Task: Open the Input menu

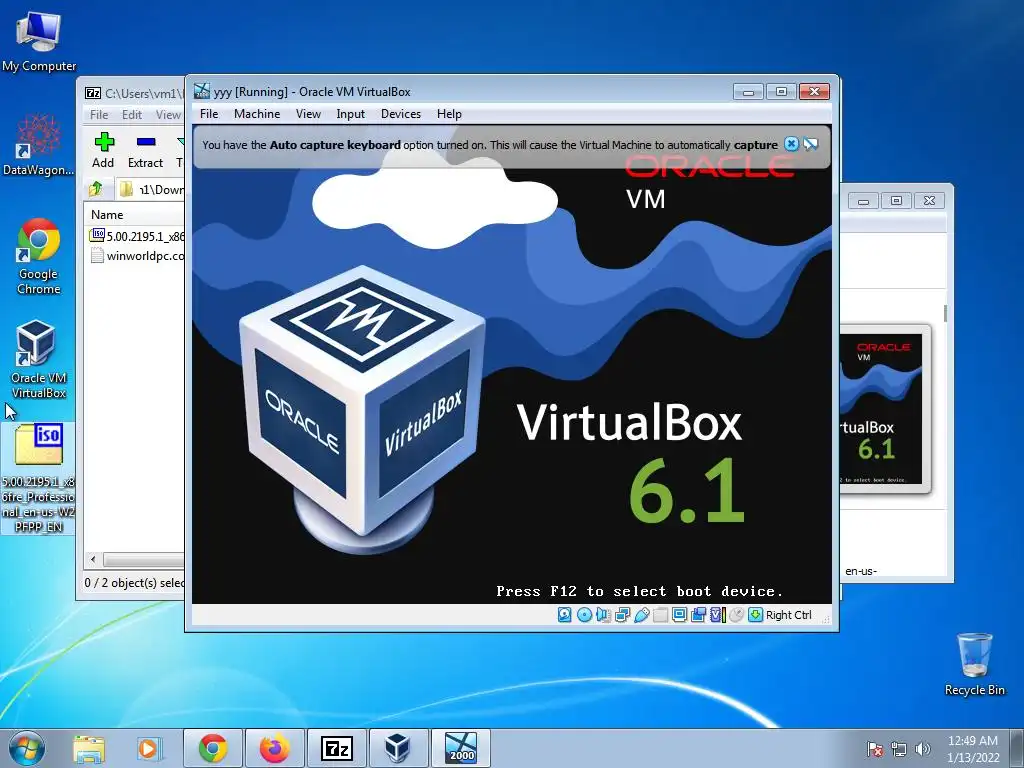Action: 351,114
